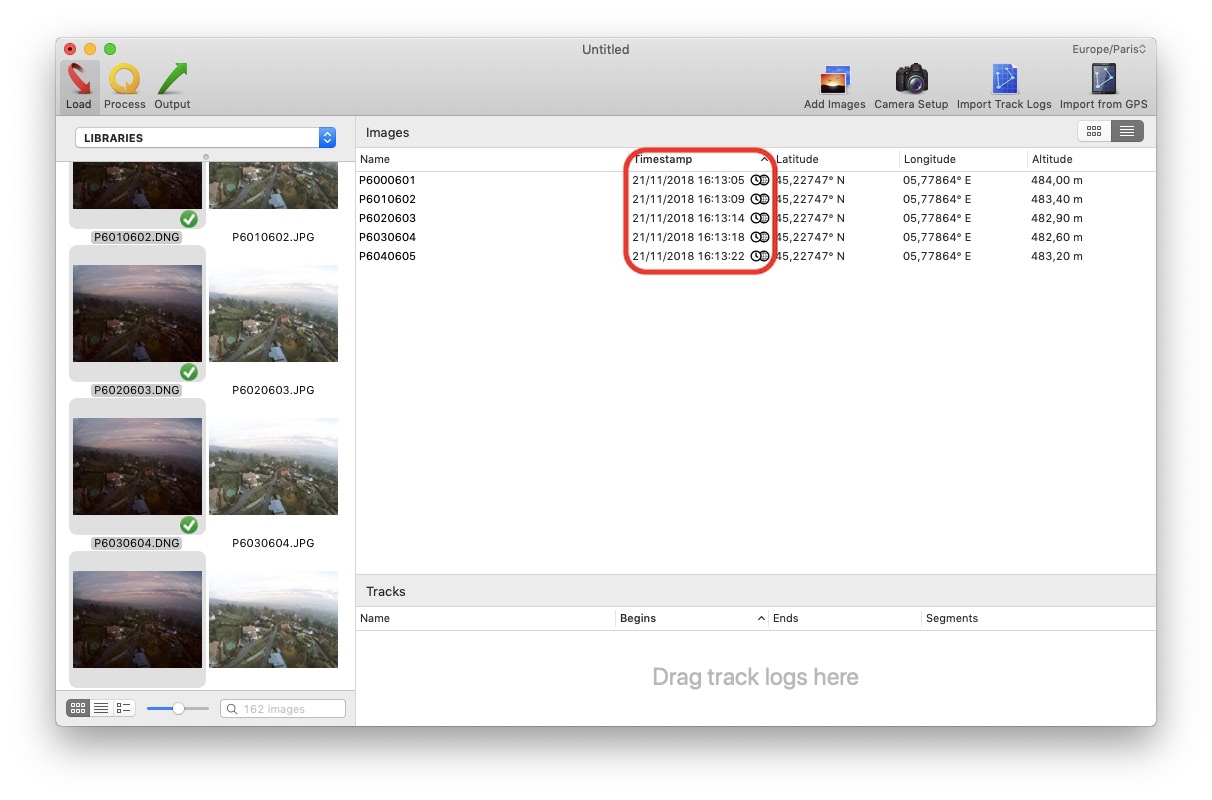Click Import Track Logs
Screen dimensions: 1212x800
(1004, 85)
